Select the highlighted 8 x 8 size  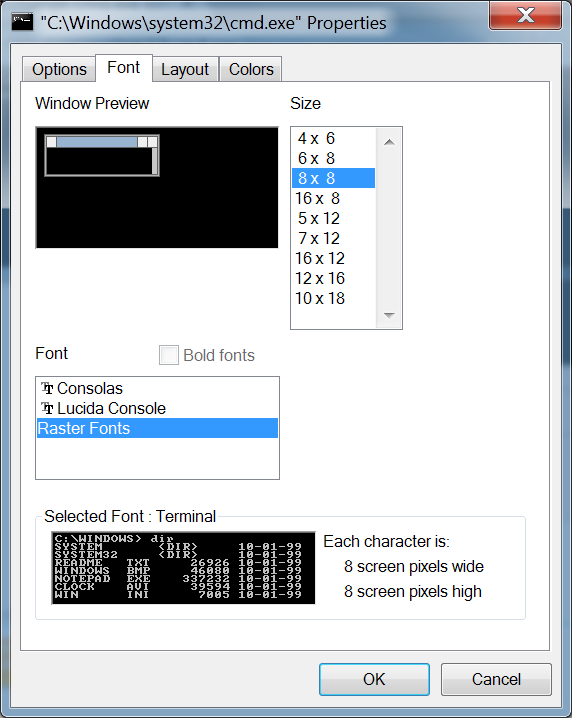click(x=333, y=178)
